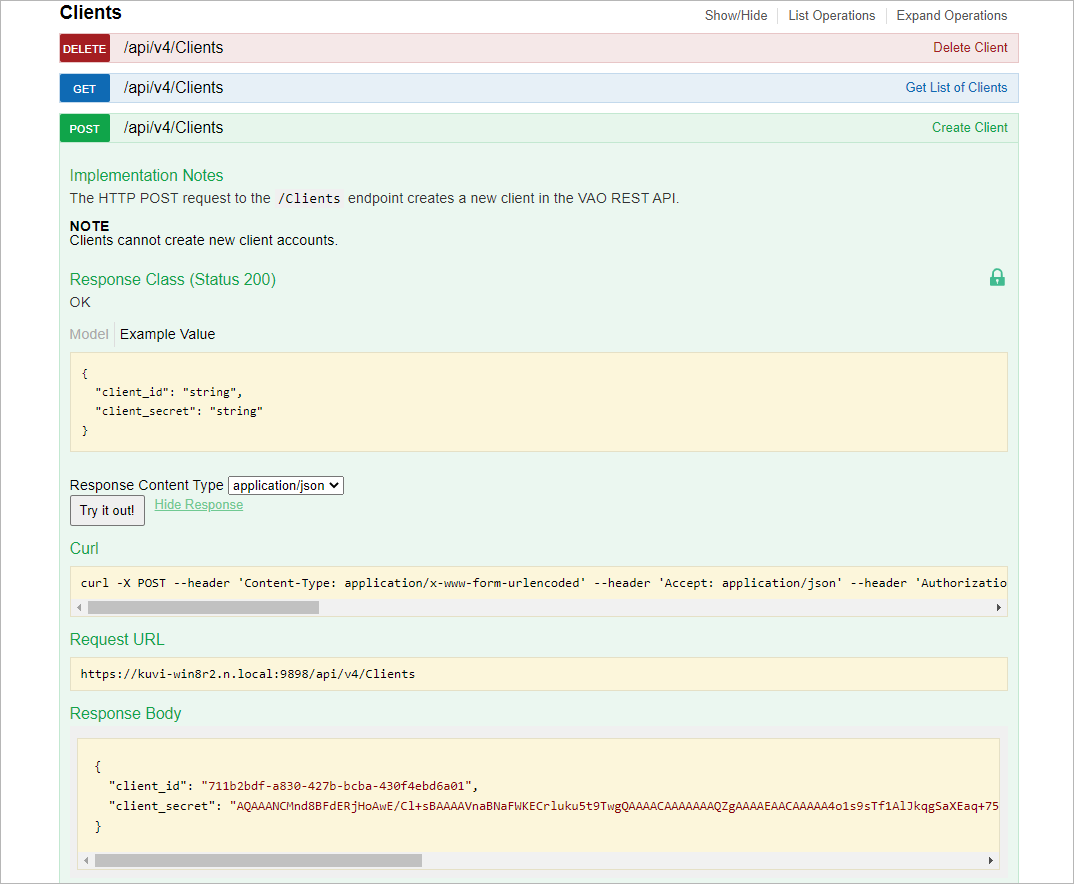
Task: Click the Request URL heading
Action: (117, 640)
